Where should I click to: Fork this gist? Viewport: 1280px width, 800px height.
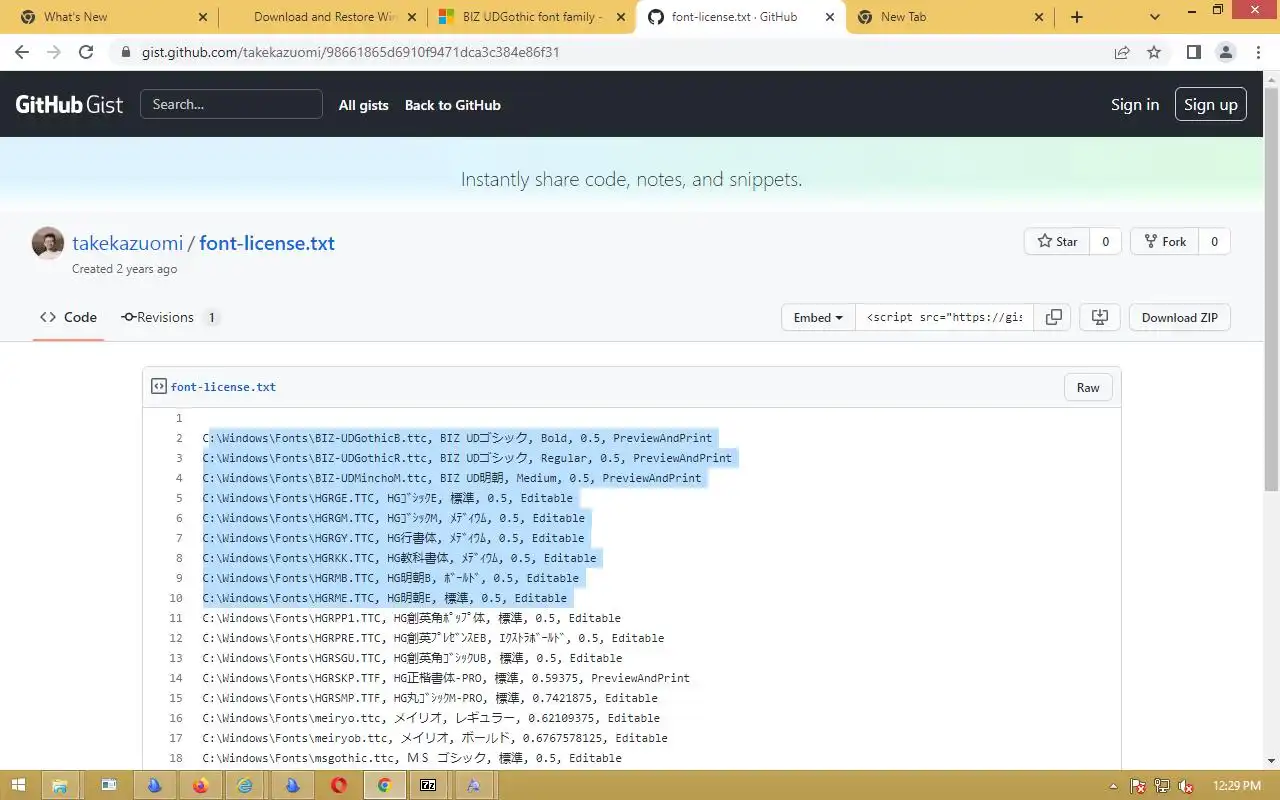tap(1164, 241)
